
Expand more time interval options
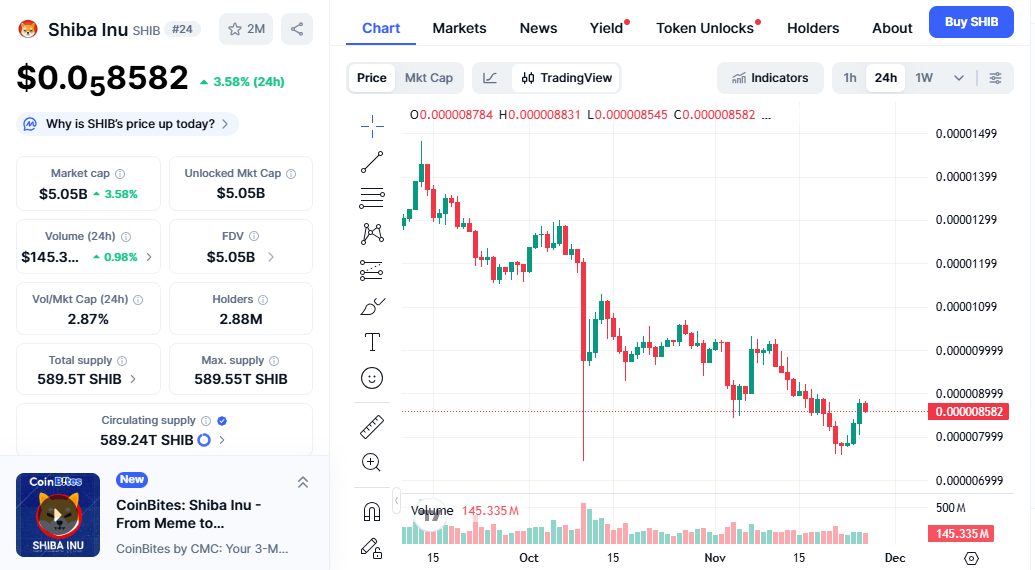(959, 78)
